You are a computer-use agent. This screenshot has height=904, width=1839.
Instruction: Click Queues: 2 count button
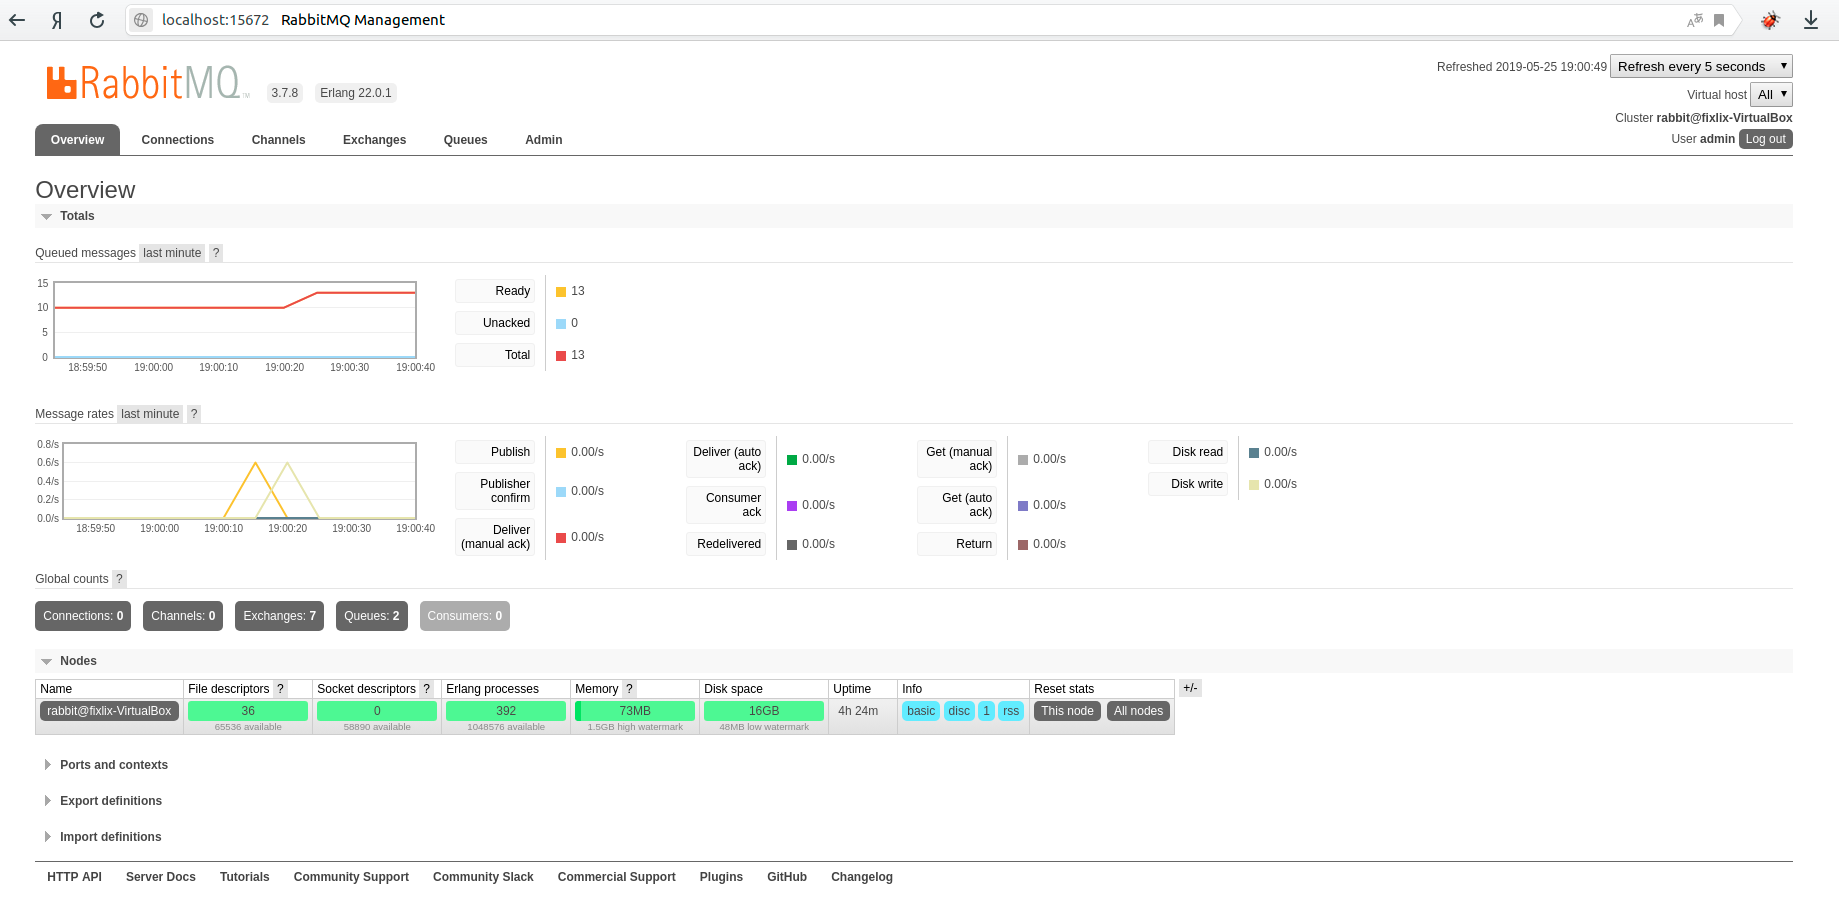[x=371, y=616]
